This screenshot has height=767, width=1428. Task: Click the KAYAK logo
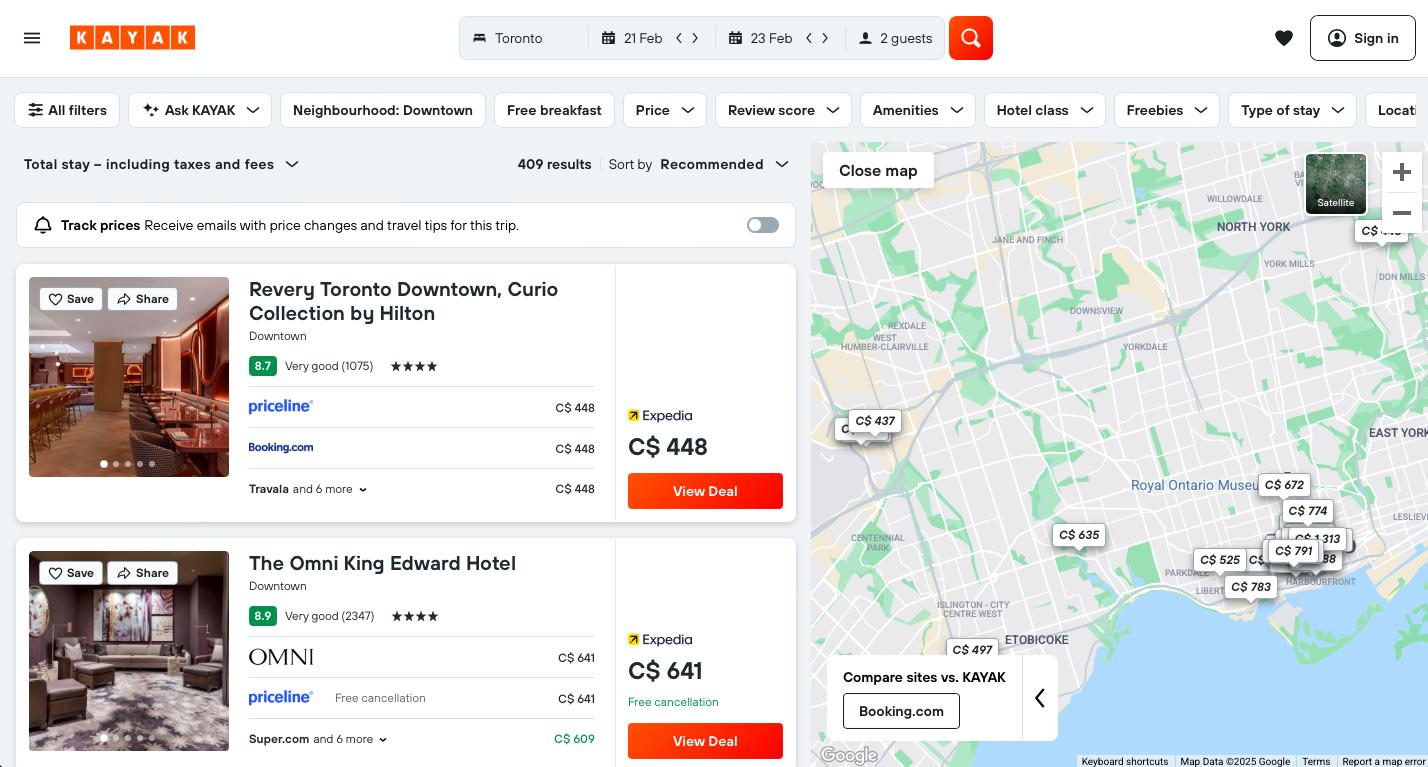click(x=132, y=37)
